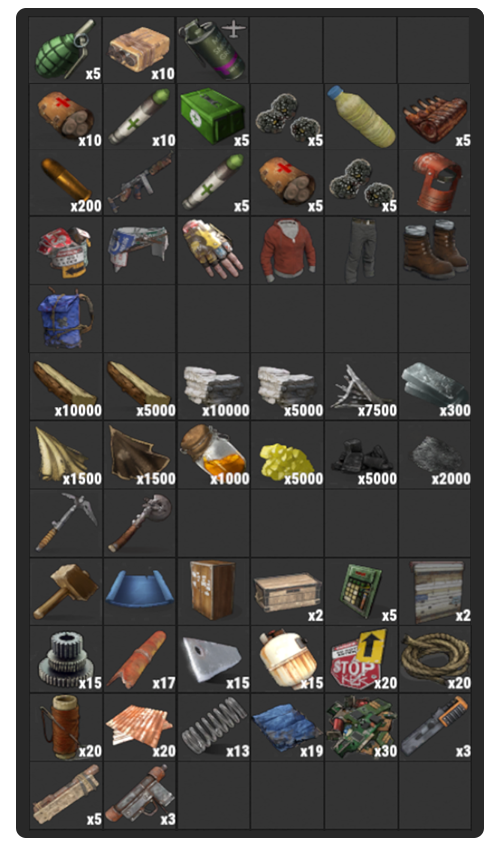Select the road signs x20 stack
Image resolution: width=500 pixels, height=846 pixels.
pyautogui.click(x=360, y=659)
